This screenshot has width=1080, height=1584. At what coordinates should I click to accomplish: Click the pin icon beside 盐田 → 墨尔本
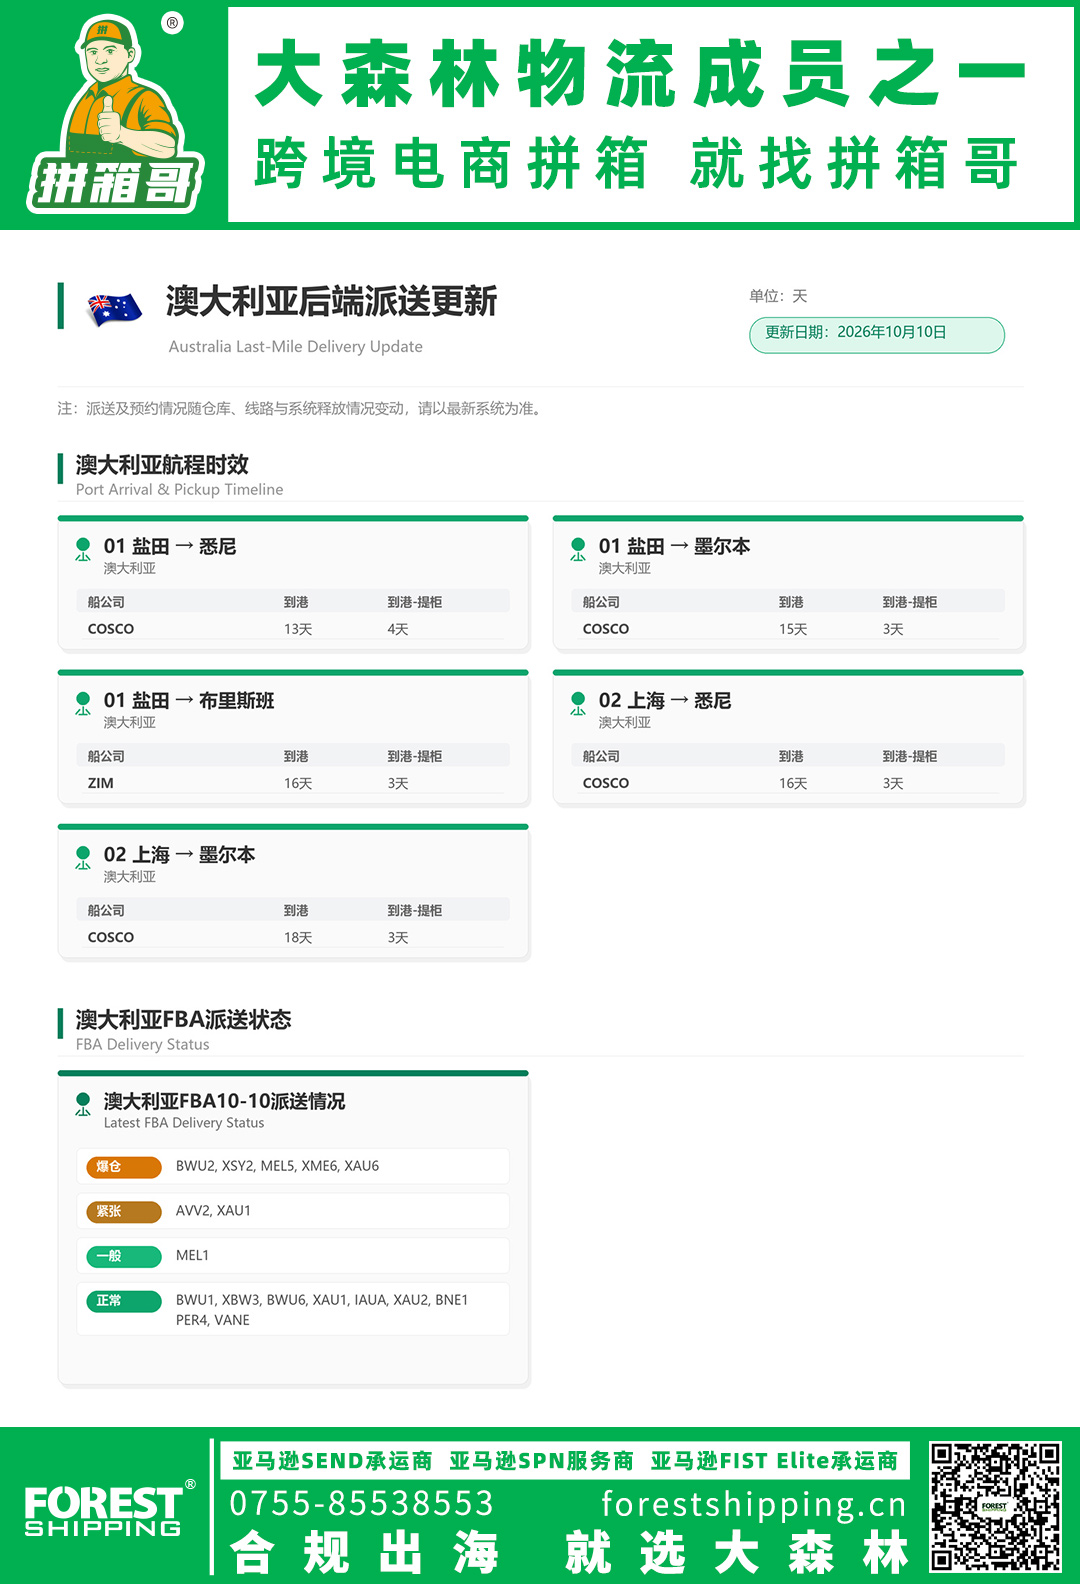pyautogui.click(x=578, y=549)
